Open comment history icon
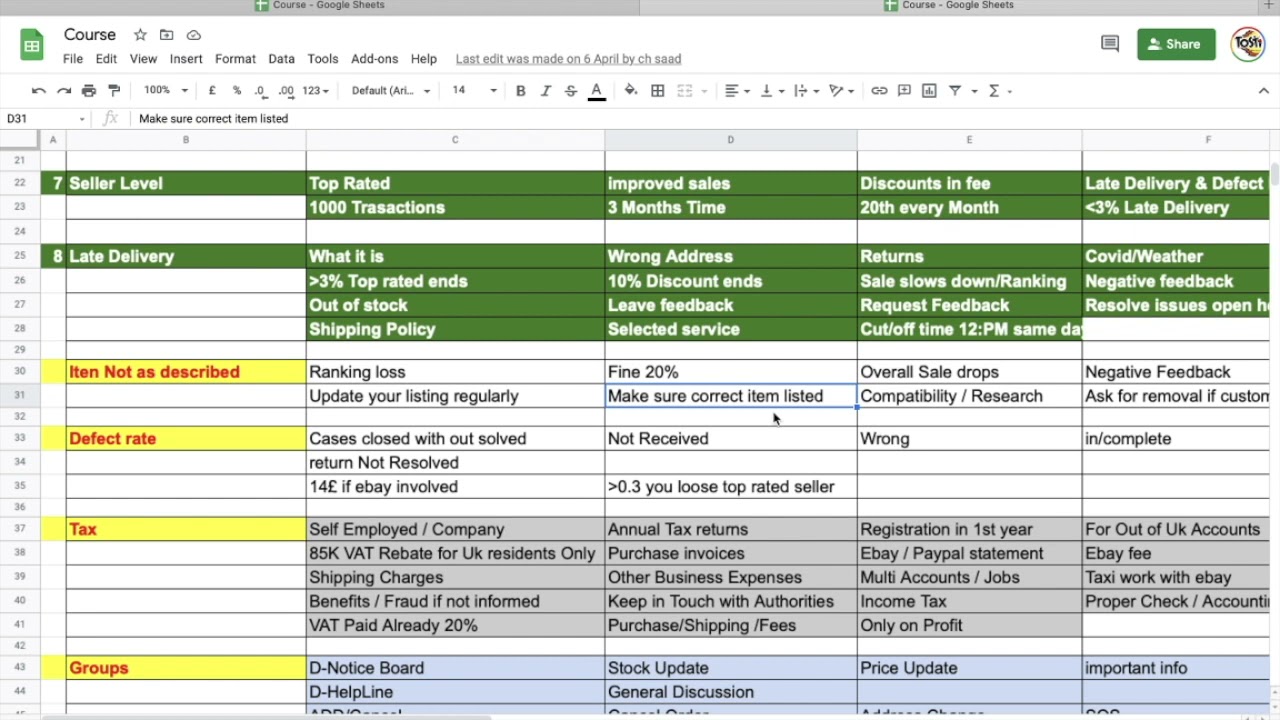This screenshot has width=1280, height=720. (1110, 44)
